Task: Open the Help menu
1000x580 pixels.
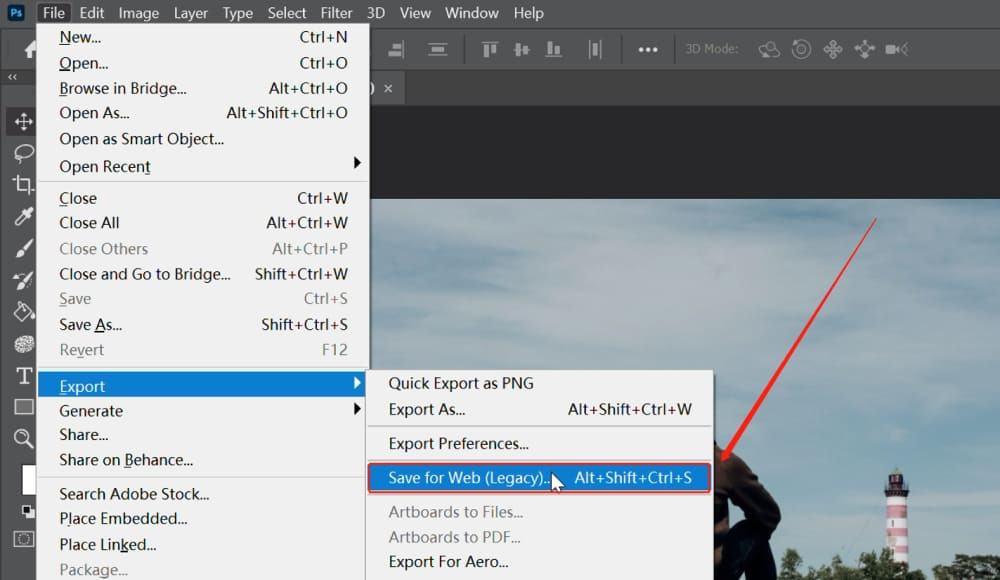Action: coord(529,13)
